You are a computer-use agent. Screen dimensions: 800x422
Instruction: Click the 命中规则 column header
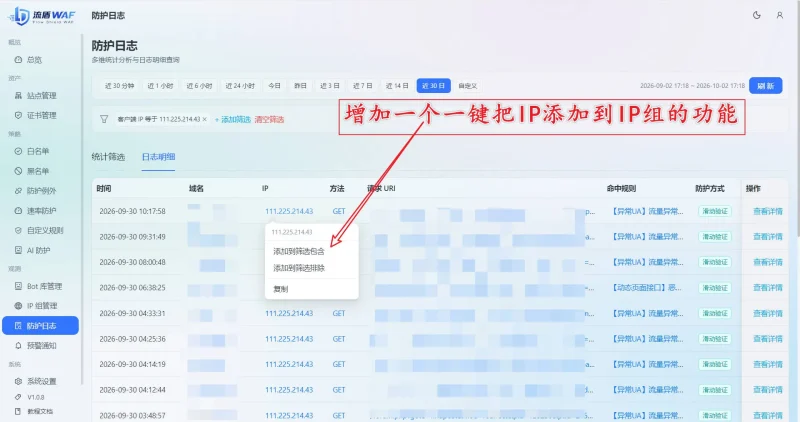621,188
